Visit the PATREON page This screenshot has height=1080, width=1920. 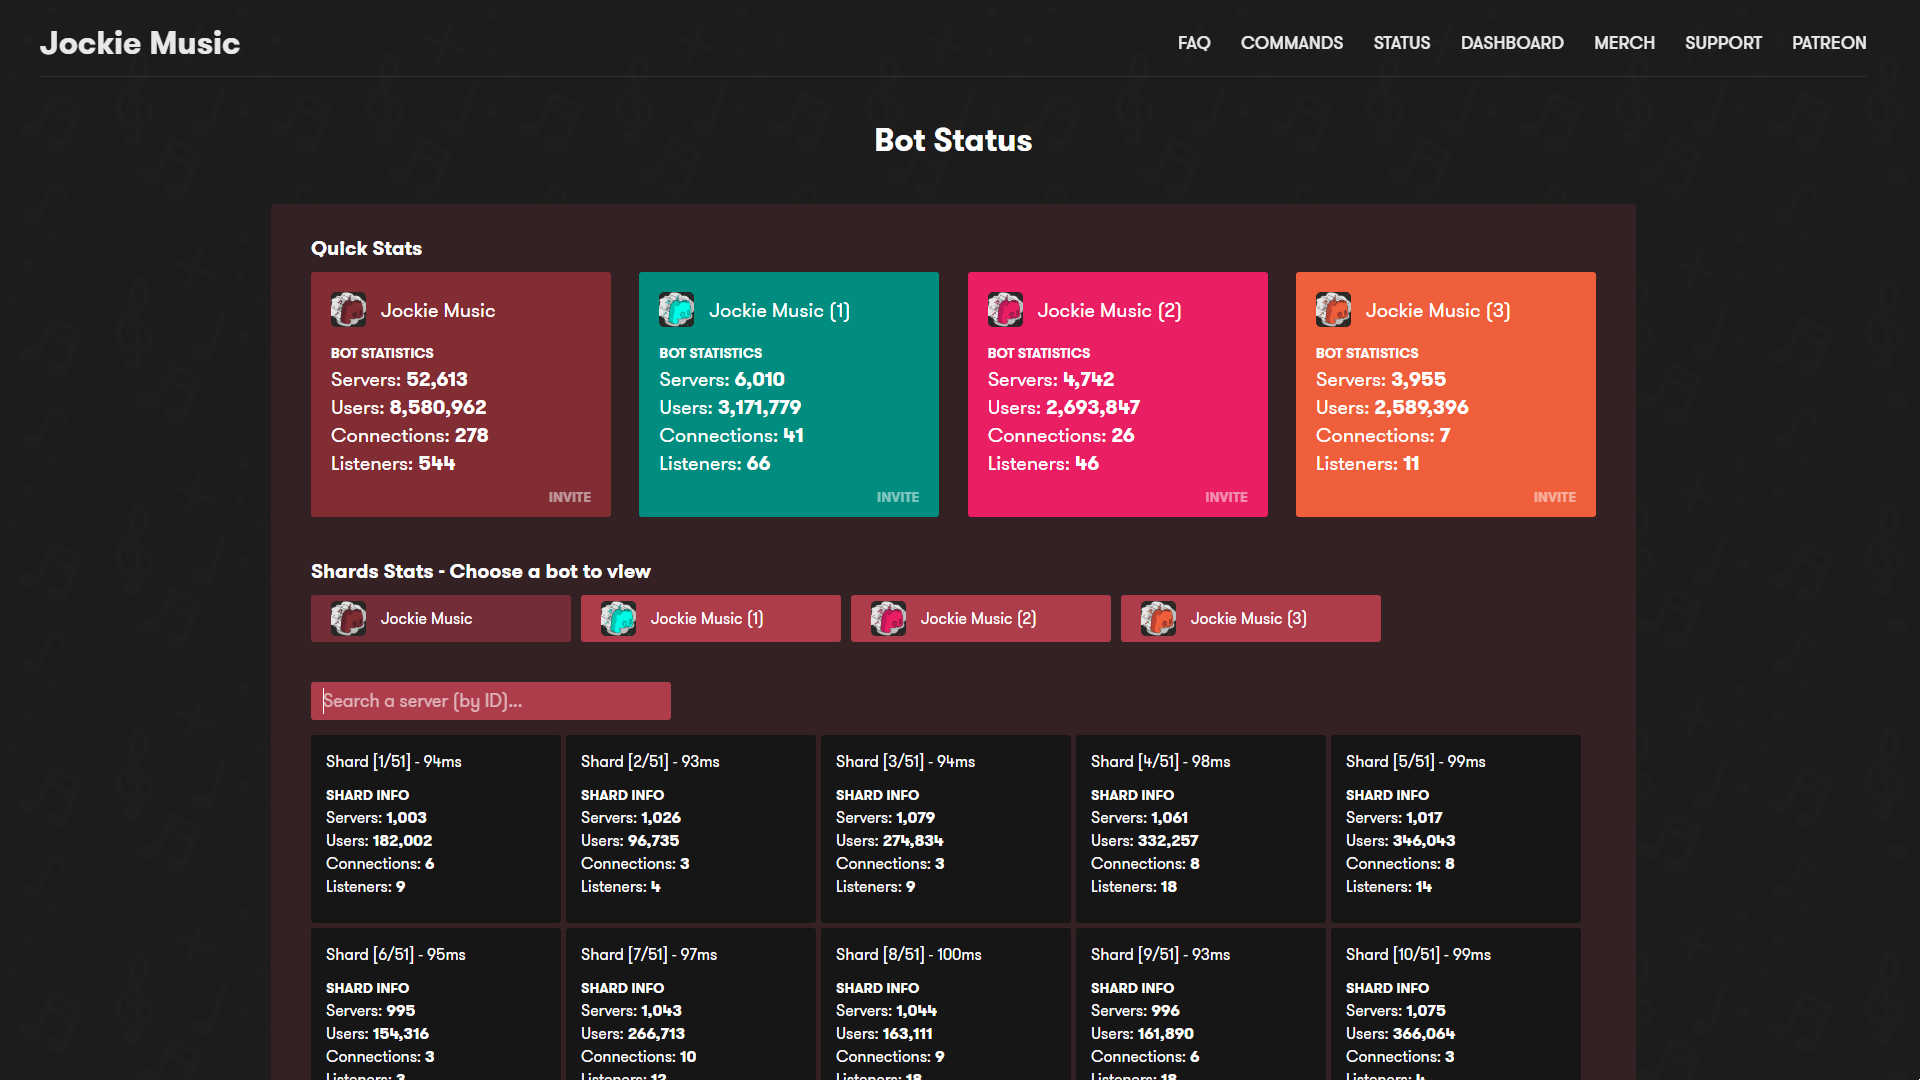click(1829, 43)
